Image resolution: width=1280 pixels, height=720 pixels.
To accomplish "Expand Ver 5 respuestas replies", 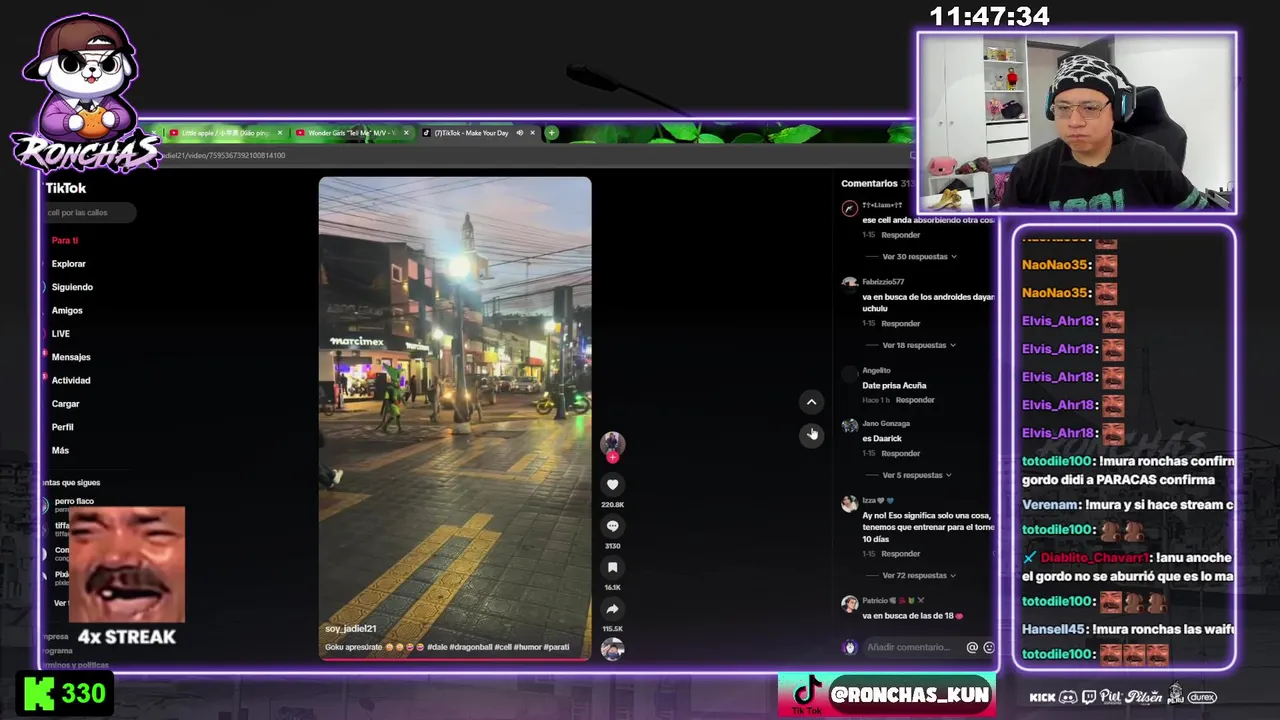I will point(917,475).
